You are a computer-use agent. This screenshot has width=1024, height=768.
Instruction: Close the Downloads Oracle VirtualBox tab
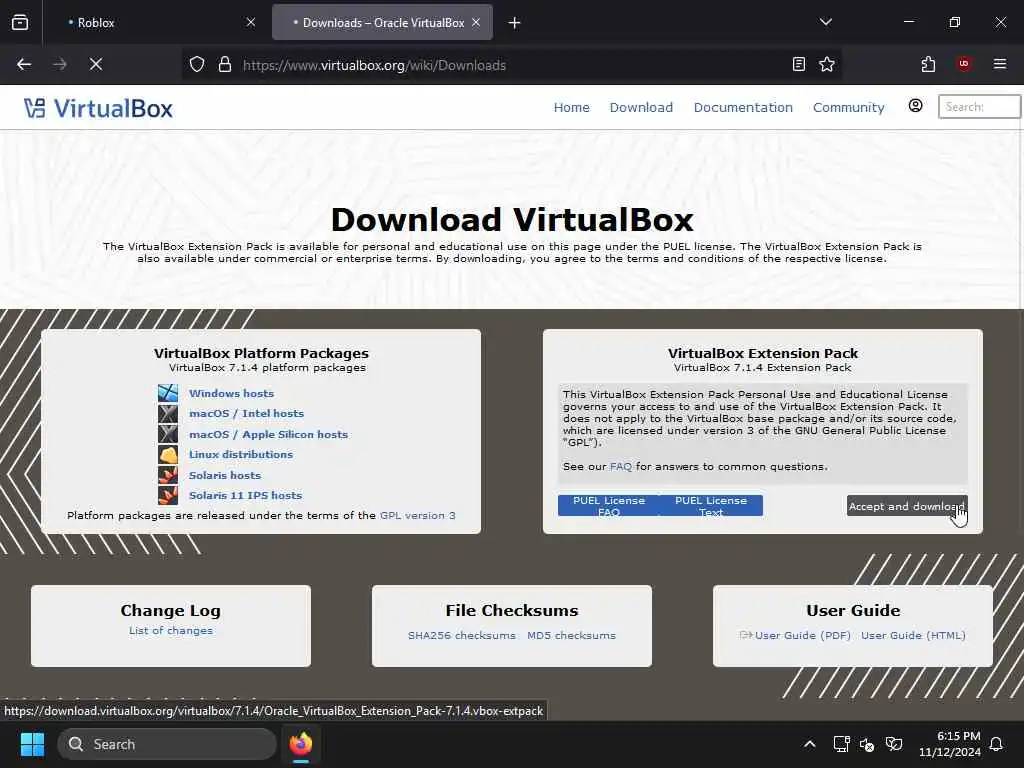(x=476, y=22)
